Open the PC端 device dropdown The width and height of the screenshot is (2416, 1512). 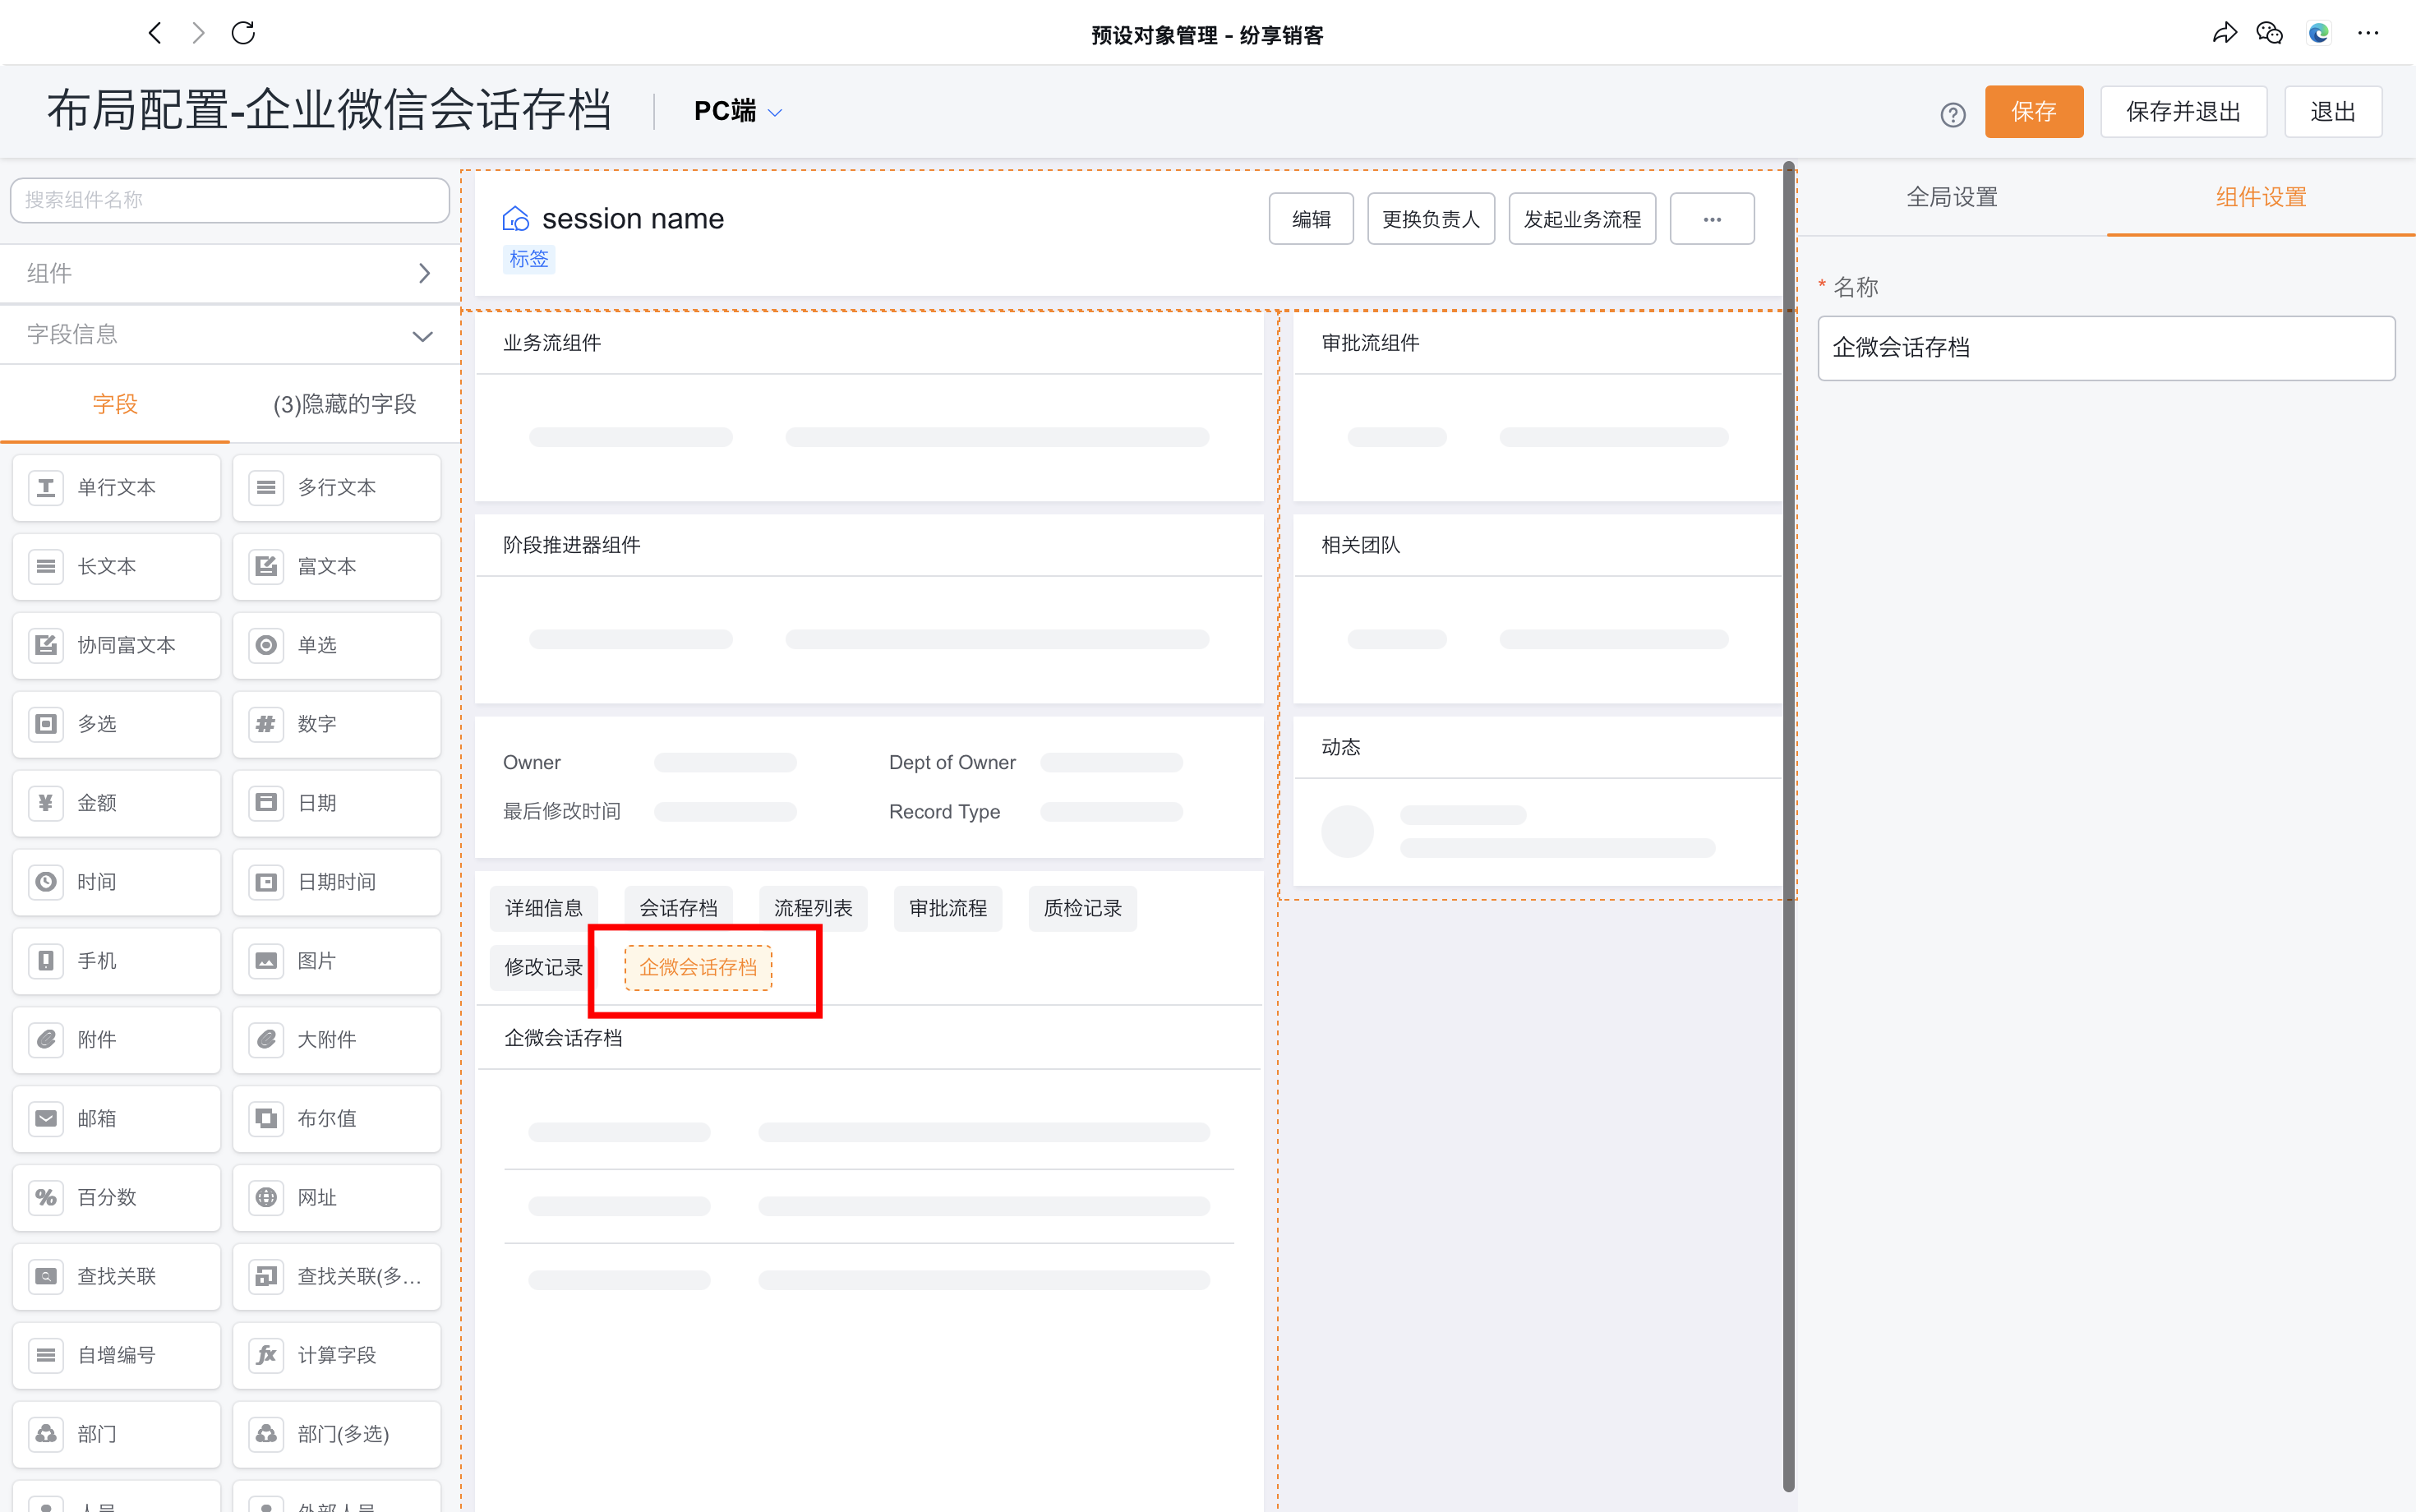(x=738, y=112)
